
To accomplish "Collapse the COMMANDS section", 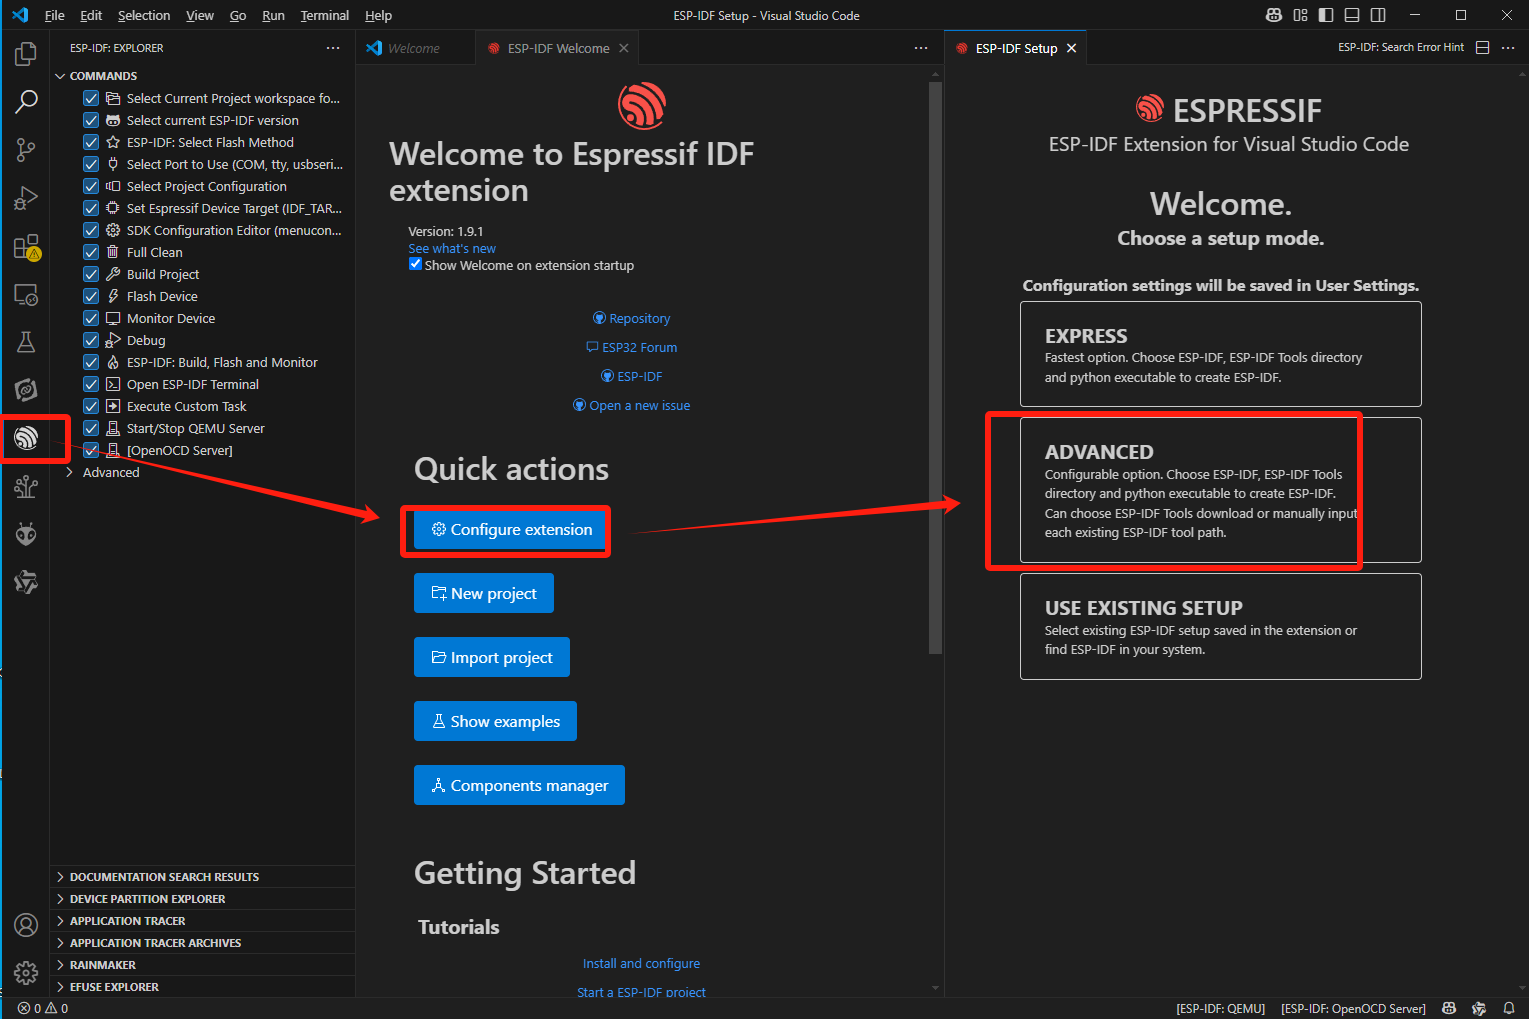I will (202, 76).
